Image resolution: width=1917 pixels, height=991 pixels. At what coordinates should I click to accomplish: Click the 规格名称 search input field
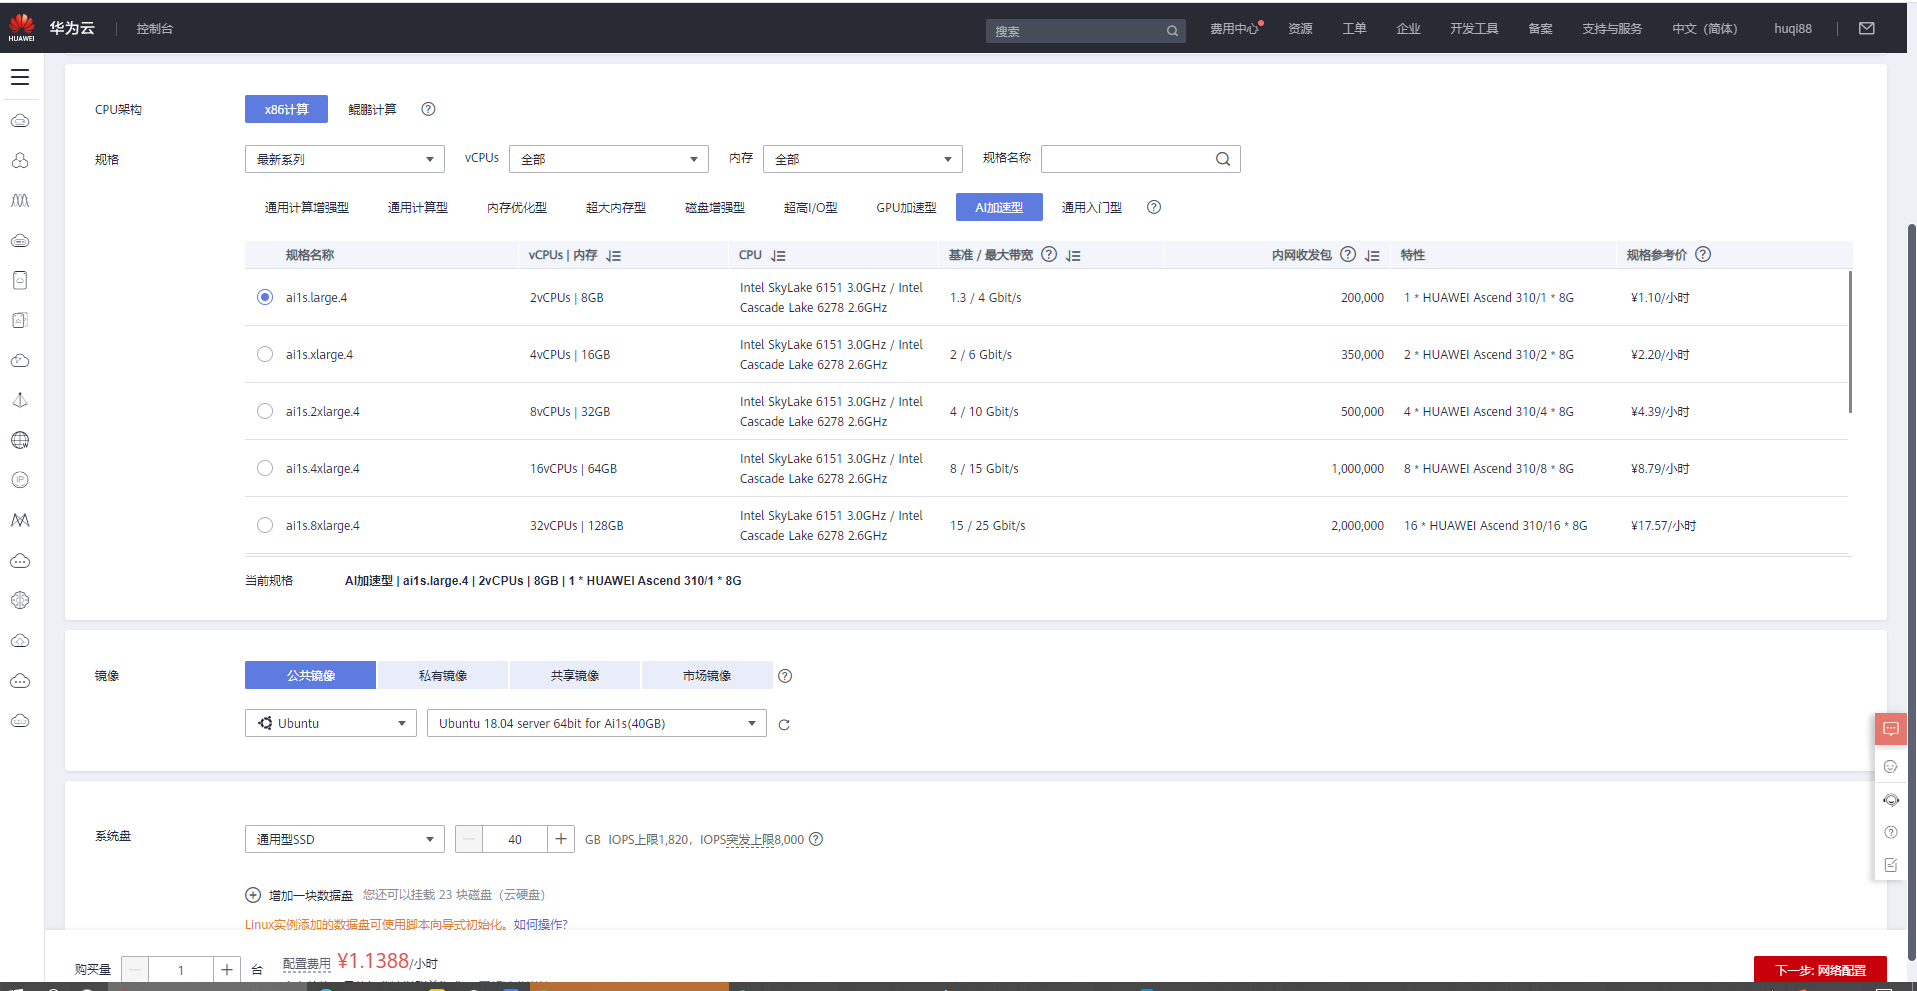pos(1141,159)
